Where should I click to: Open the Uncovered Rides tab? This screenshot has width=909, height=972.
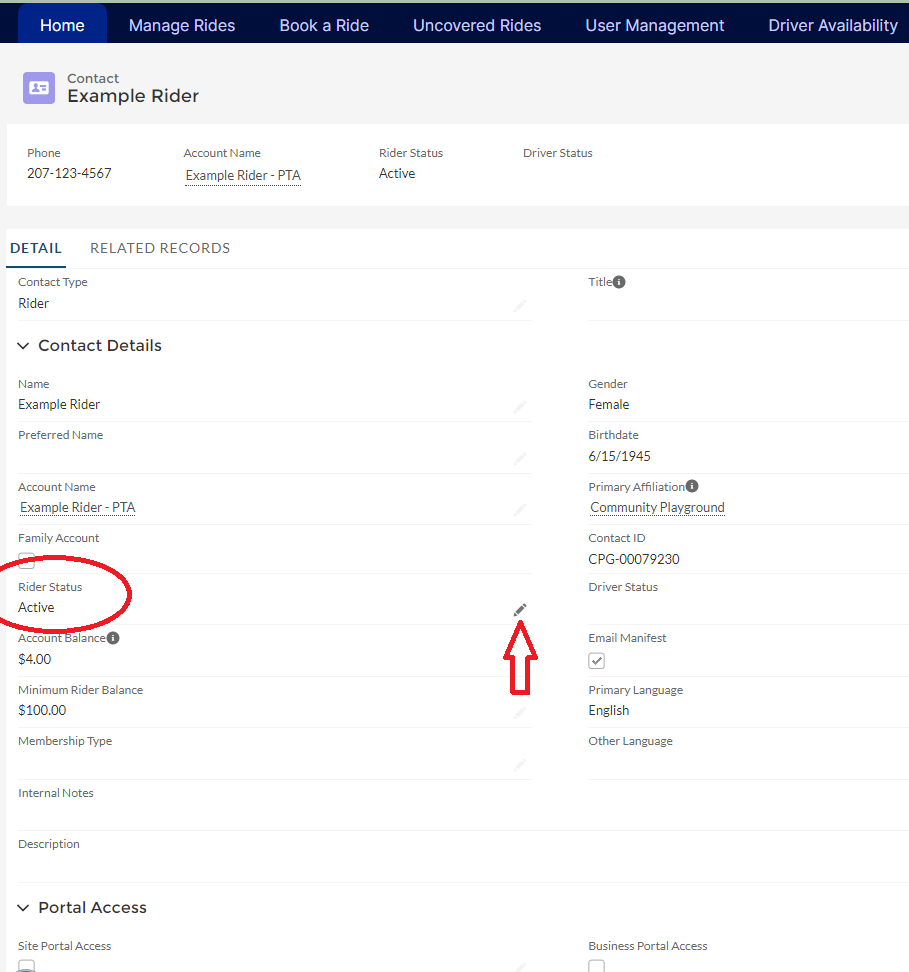477,25
